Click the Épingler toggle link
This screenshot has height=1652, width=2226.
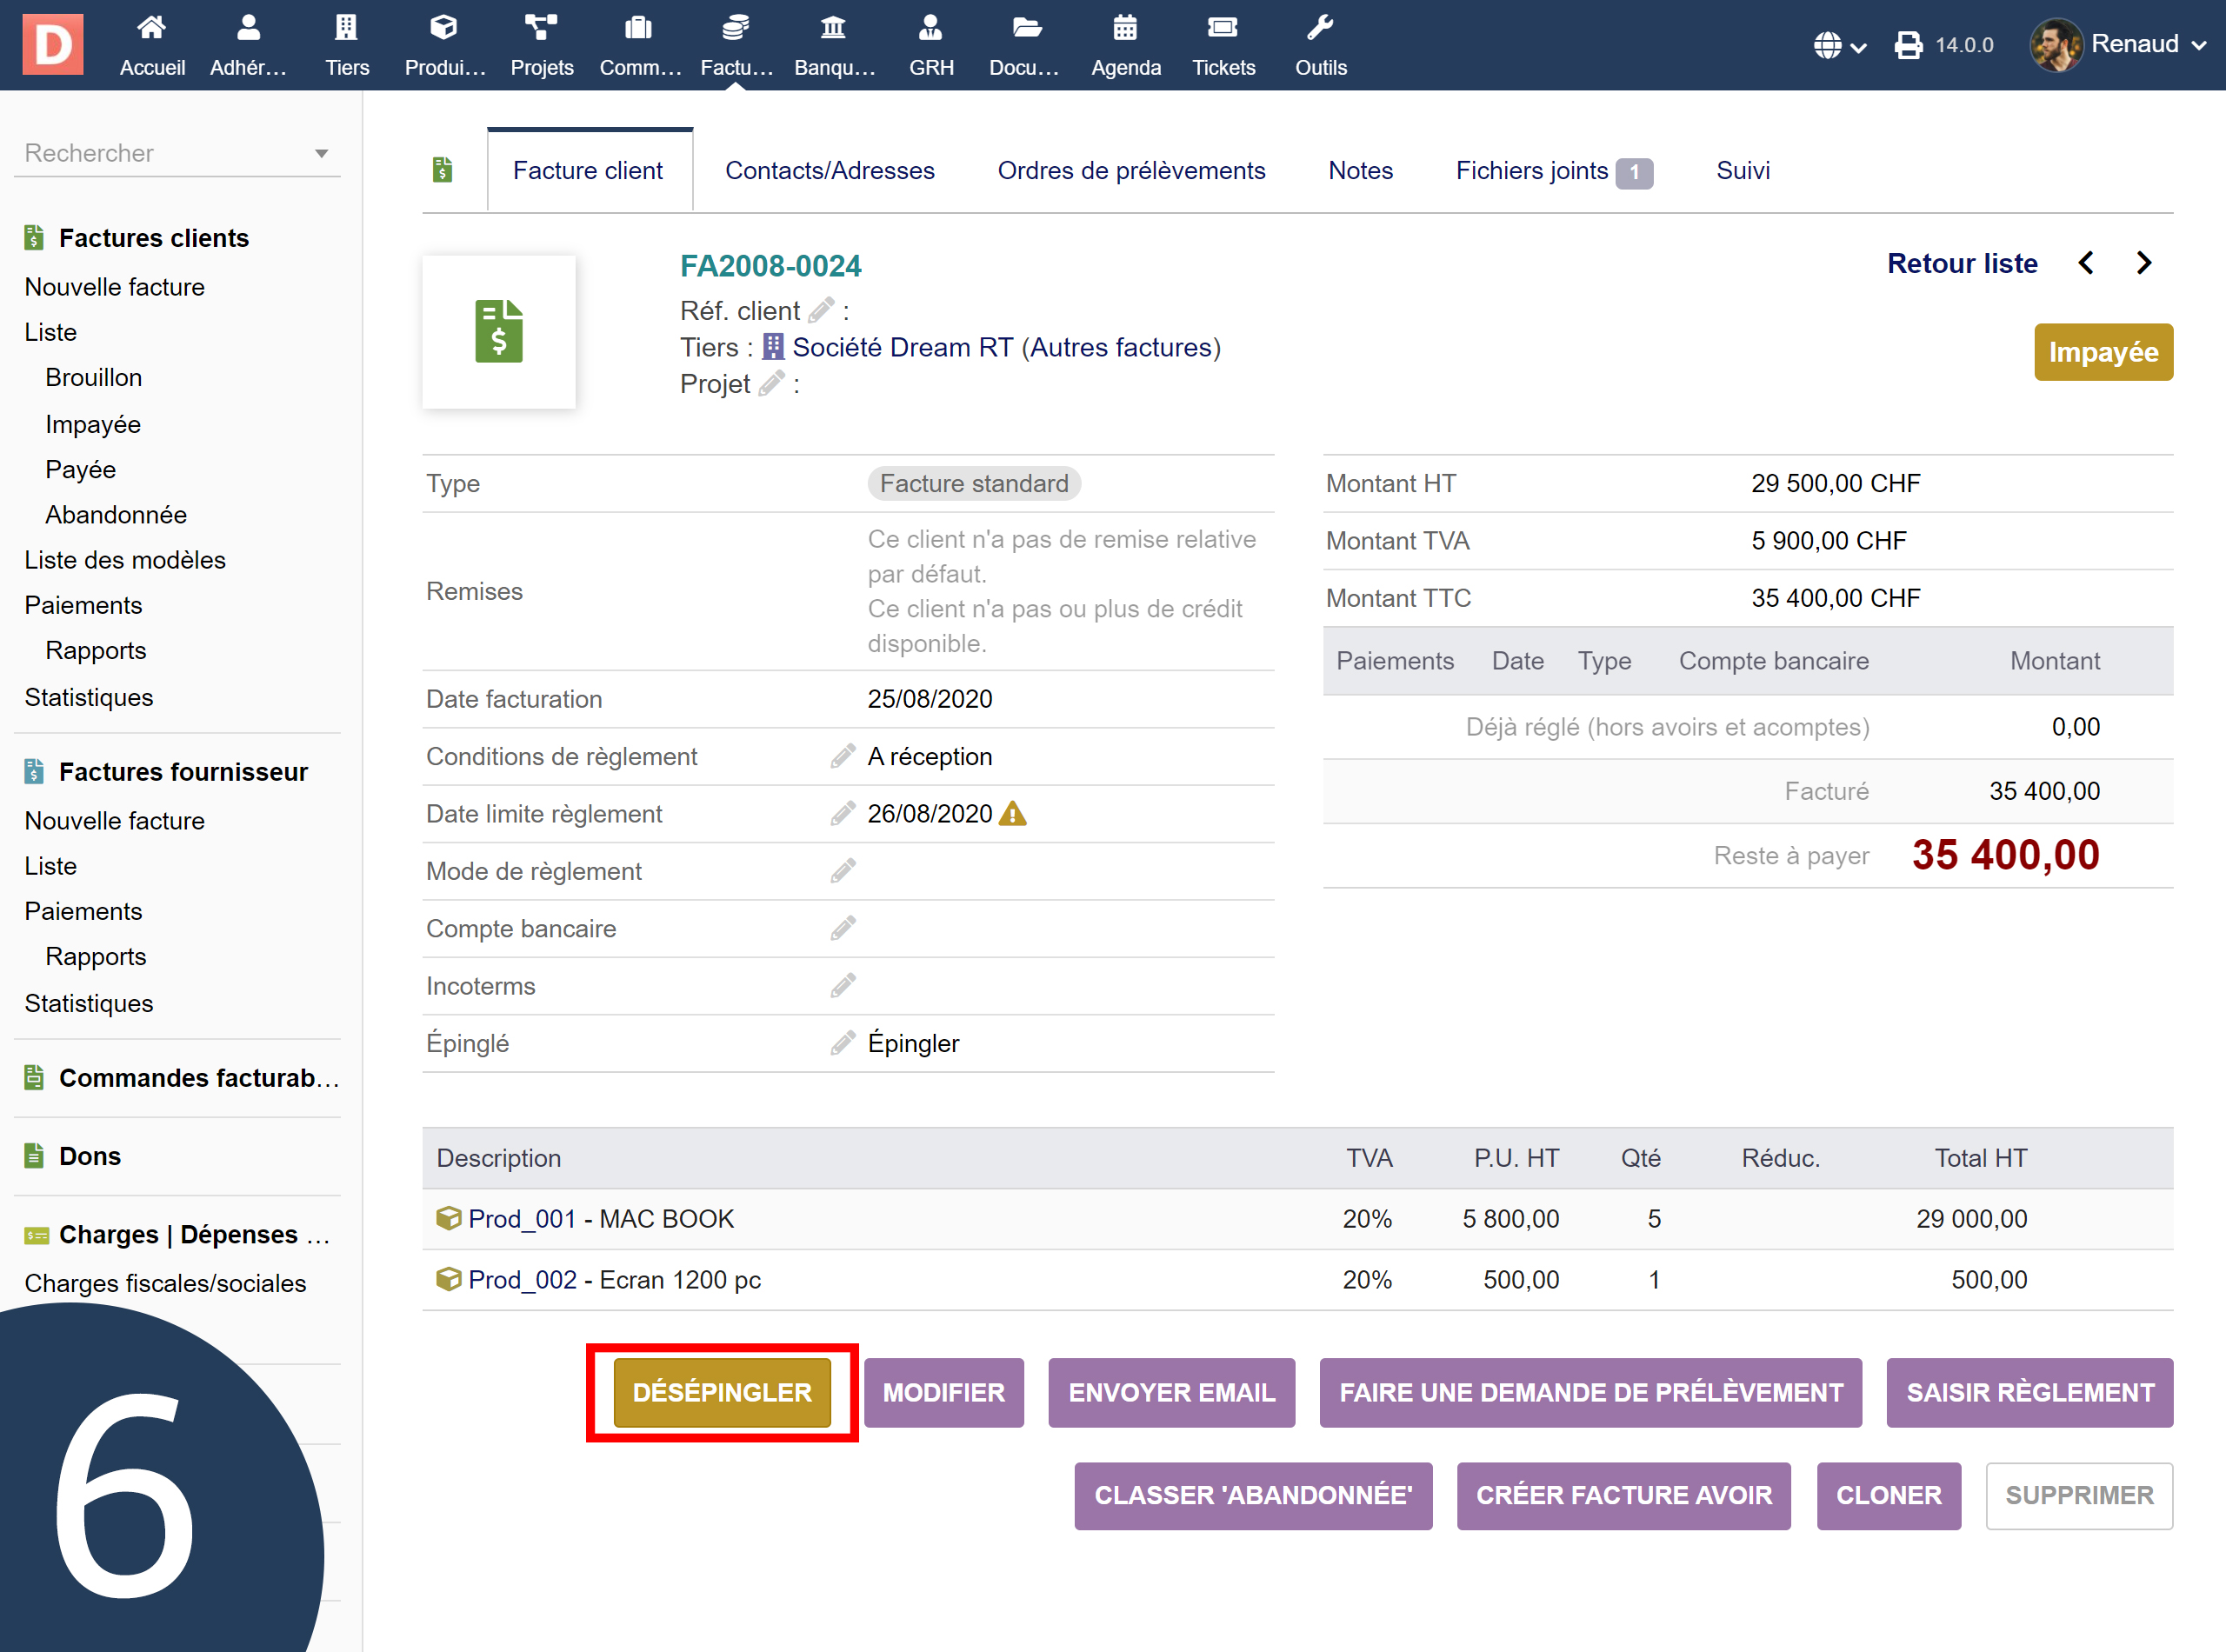(912, 1043)
